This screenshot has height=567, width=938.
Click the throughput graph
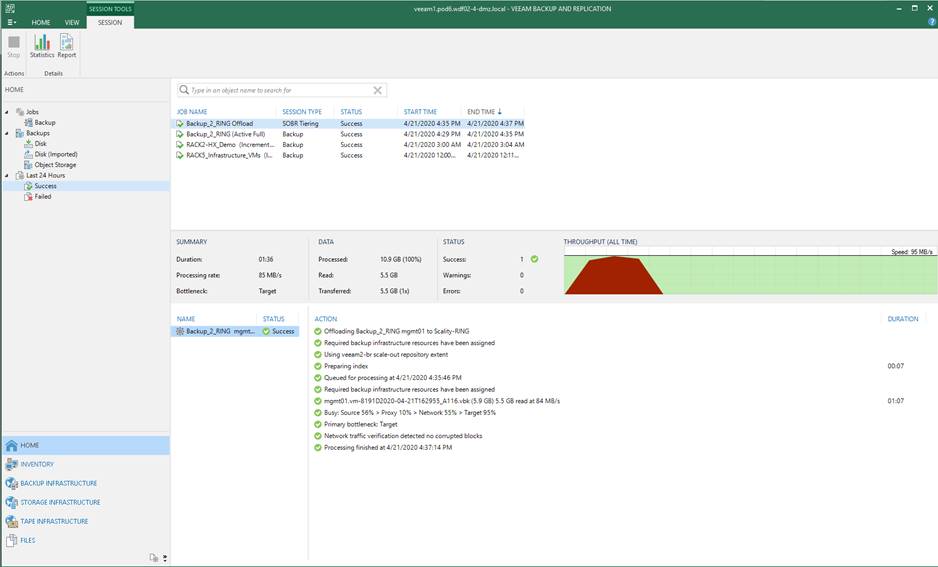[x=750, y=271]
